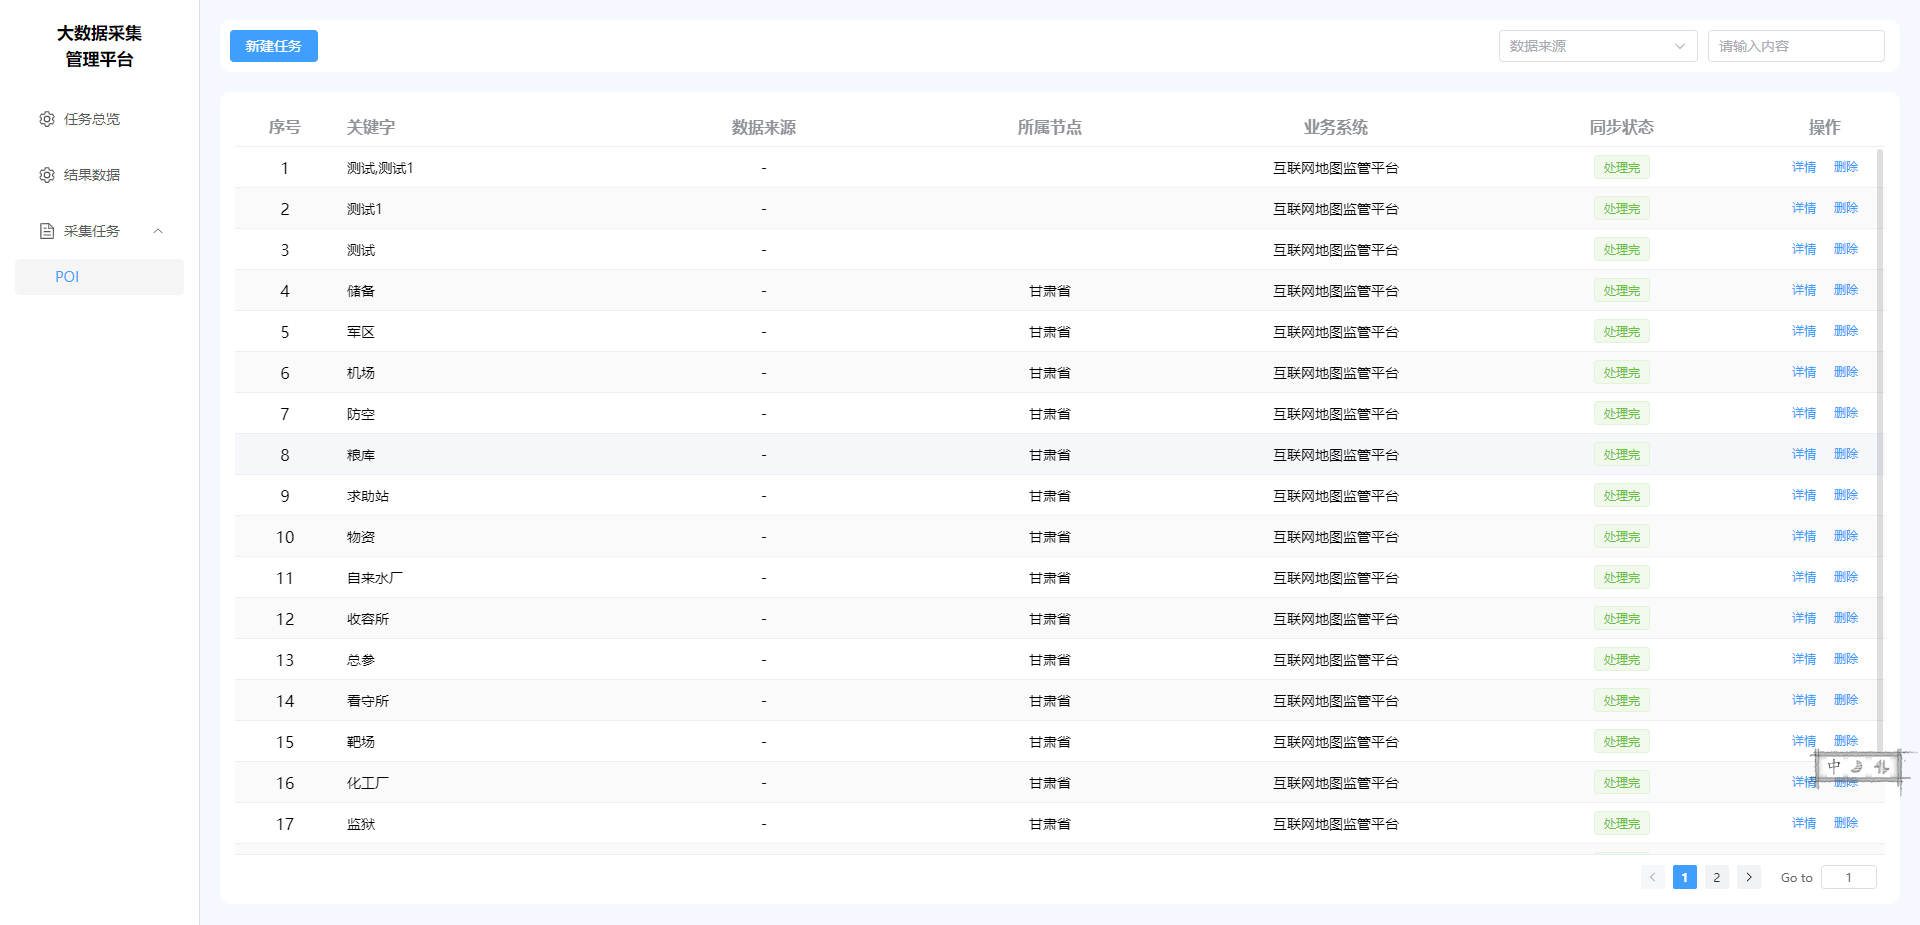This screenshot has width=1920, height=925.
Task: Select page 1 in pagination
Action: tap(1685, 877)
